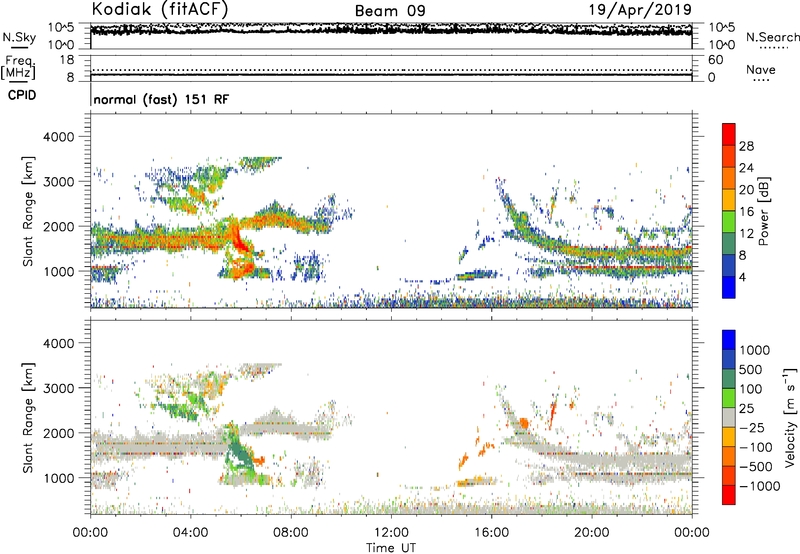
Task: Click the "-500" tick on Velocity color bar
Action: tap(756, 466)
